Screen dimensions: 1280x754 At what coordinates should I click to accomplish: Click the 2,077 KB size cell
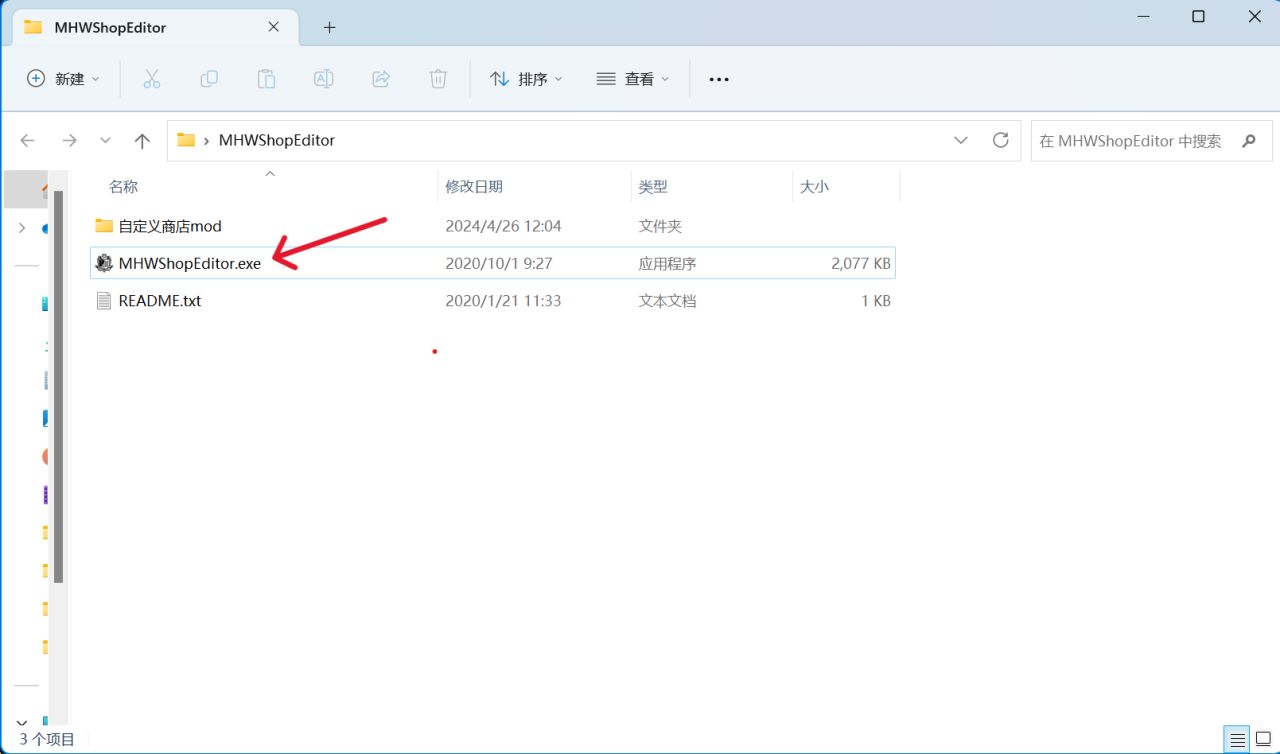pos(860,263)
